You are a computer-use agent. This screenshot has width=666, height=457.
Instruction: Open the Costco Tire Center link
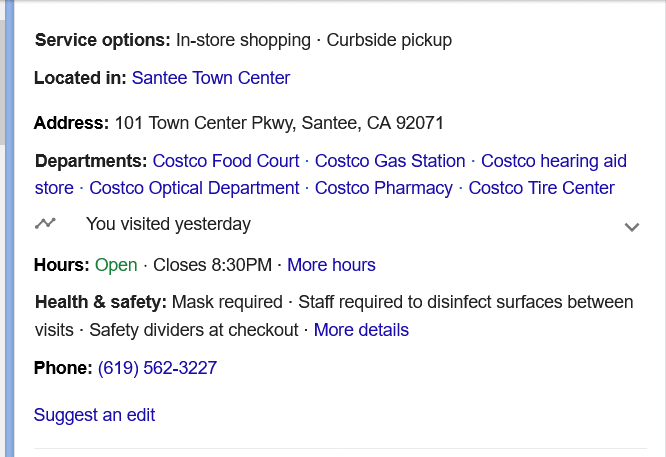(541, 188)
